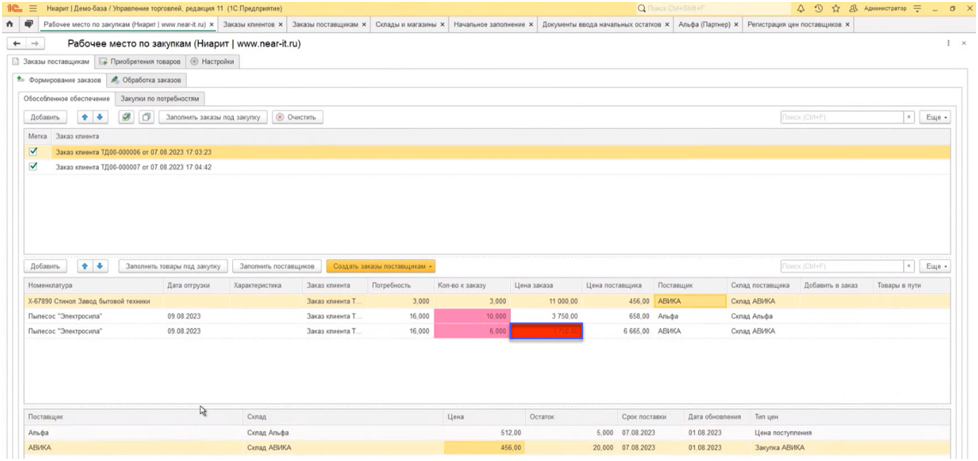Focus the client orders search field

tap(842, 117)
